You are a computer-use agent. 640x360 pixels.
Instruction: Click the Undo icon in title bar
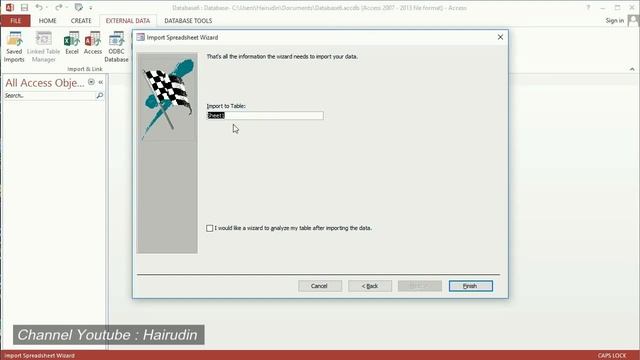39,7
